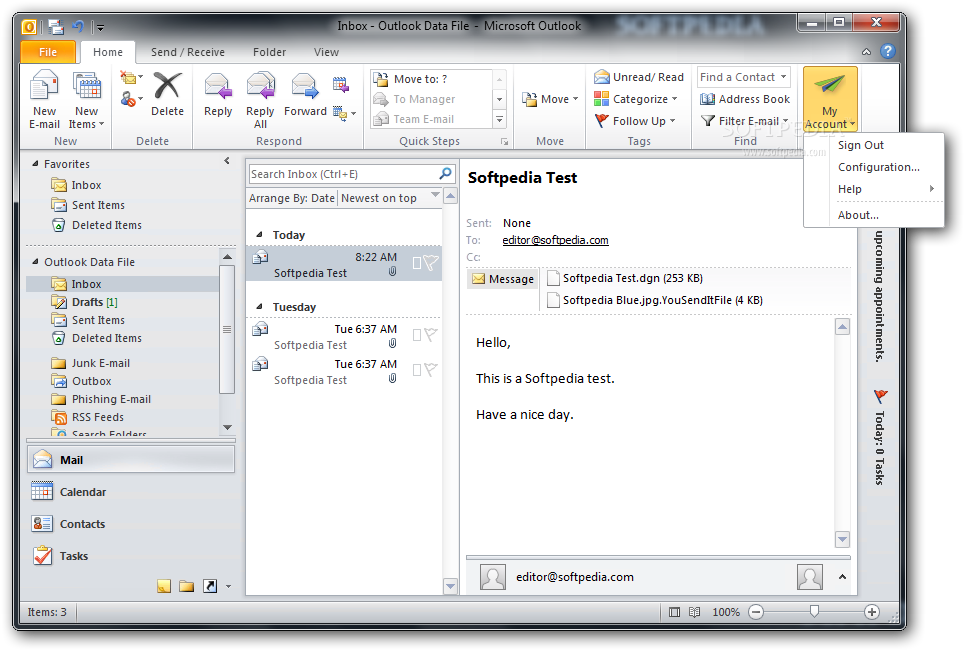Click the Folder List icon in navigation bar
Screen dimensions: 965x651
(x=186, y=586)
